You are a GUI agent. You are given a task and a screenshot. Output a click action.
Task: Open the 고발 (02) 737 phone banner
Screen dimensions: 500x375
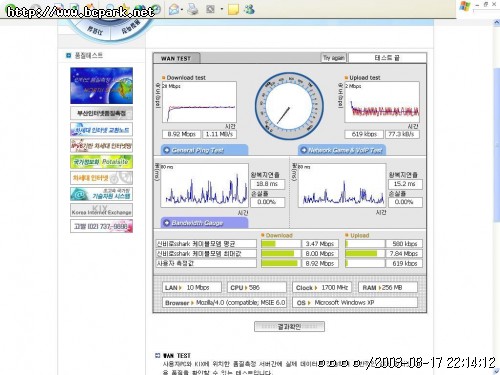pos(101,226)
